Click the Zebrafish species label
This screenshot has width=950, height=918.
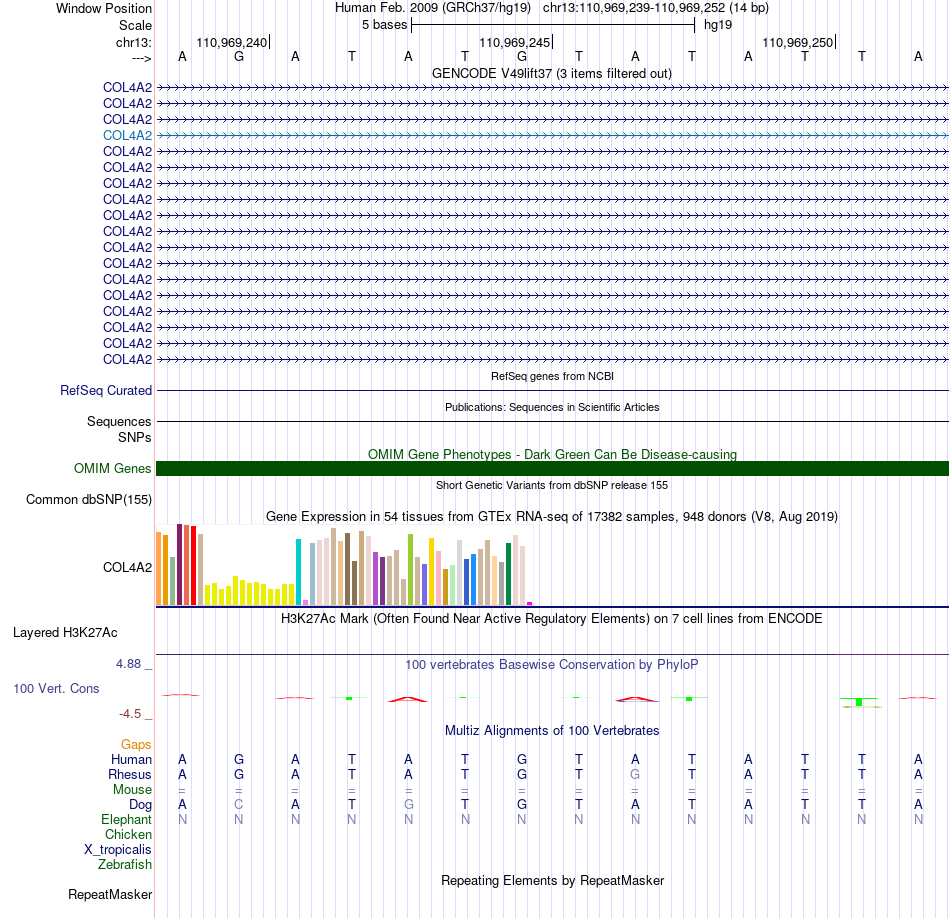click(125, 865)
